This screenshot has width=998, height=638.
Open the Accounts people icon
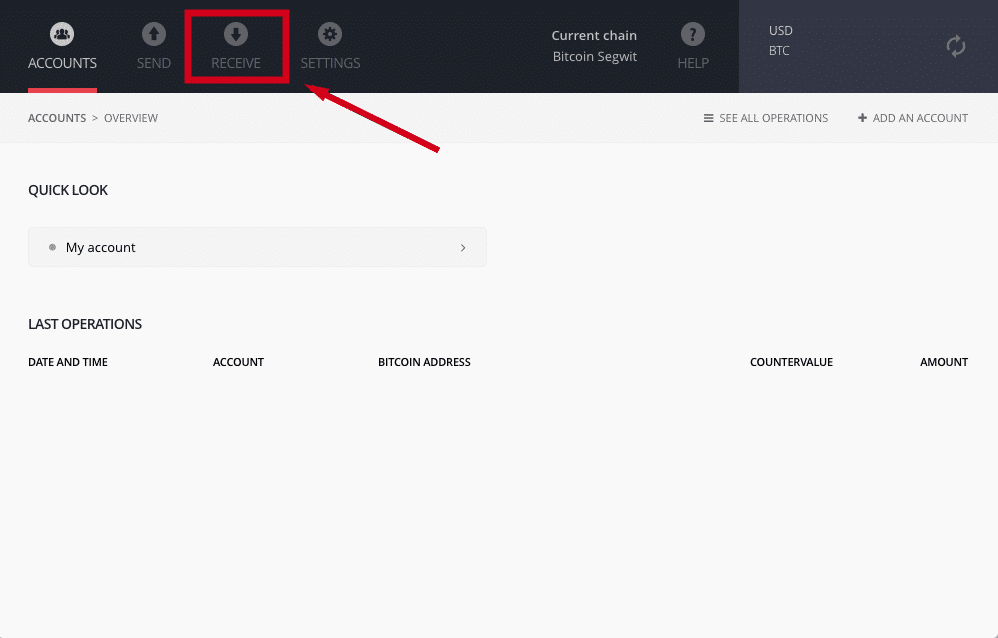point(62,34)
